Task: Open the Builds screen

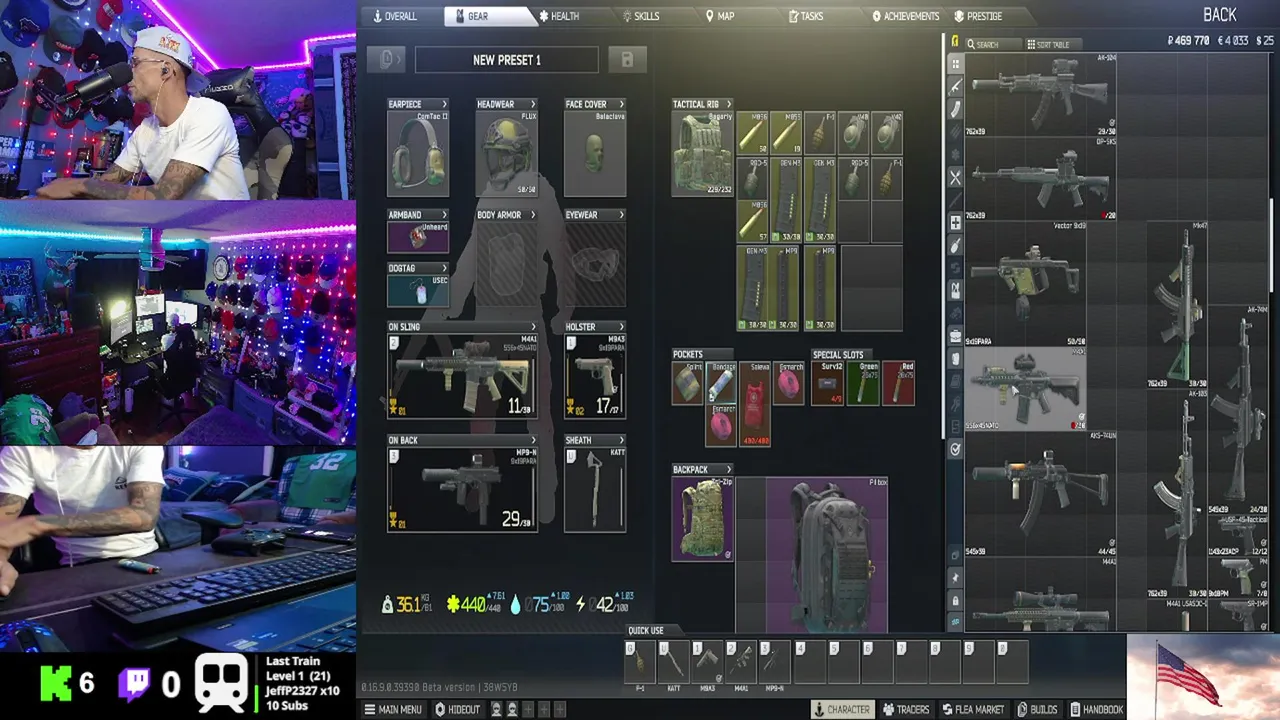Action: pyautogui.click(x=1037, y=709)
